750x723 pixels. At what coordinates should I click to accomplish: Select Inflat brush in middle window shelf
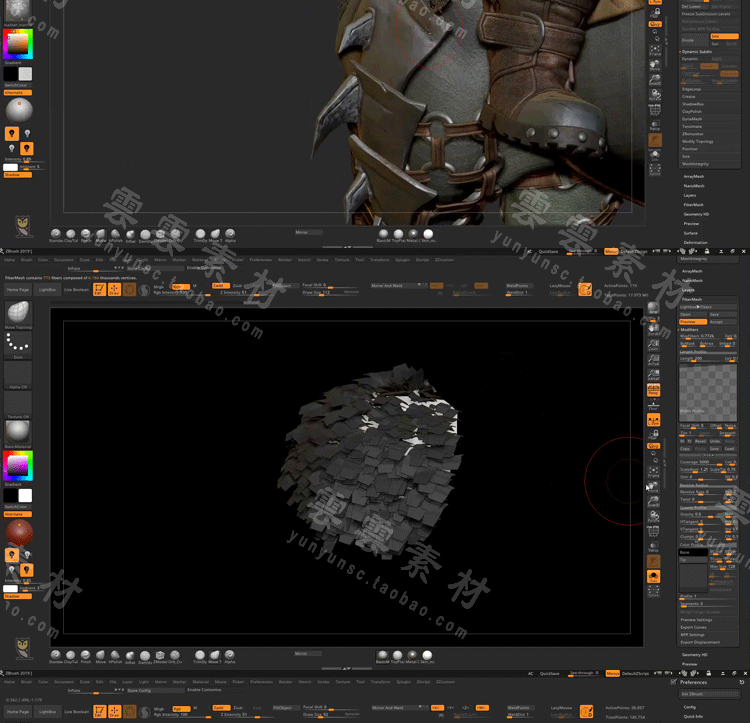point(130,657)
